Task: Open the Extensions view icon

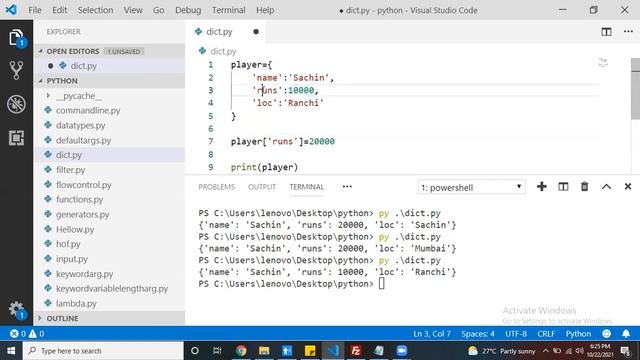Action: pyautogui.click(x=16, y=138)
